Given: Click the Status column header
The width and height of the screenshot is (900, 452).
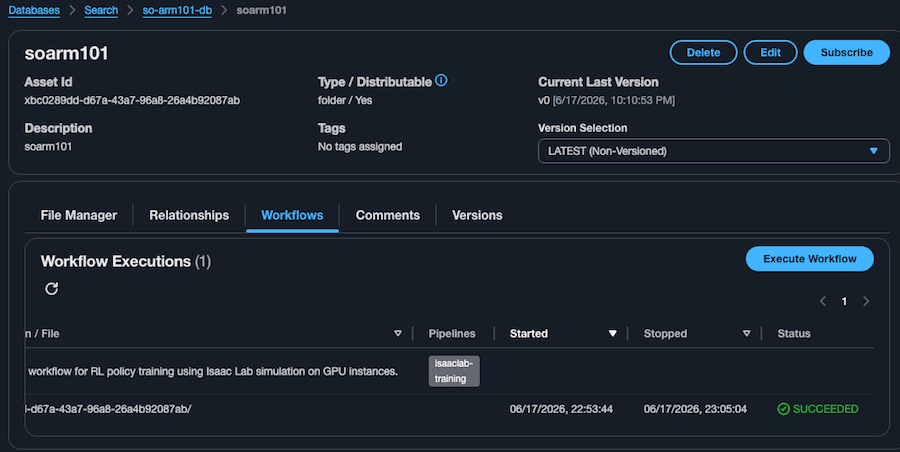Looking at the screenshot, I should click(x=794, y=334).
